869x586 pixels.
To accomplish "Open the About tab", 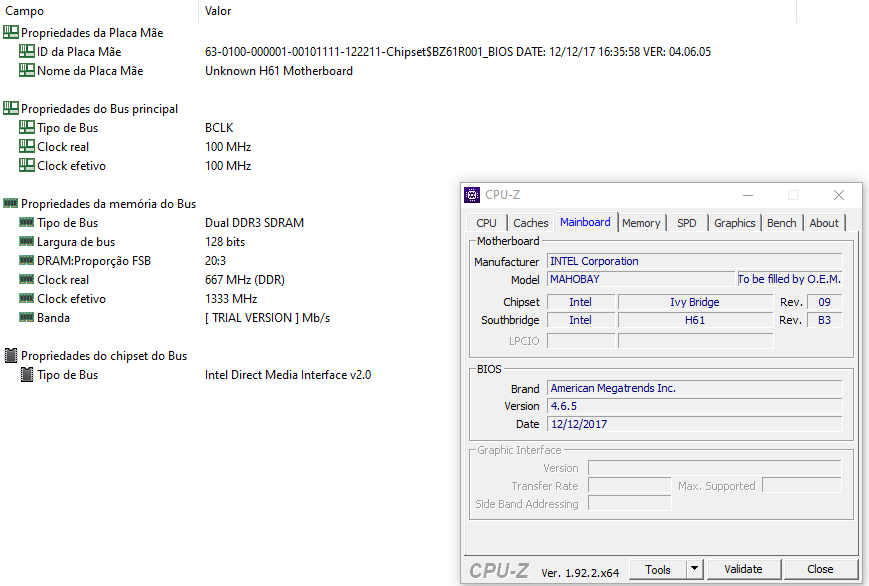I will click(824, 223).
